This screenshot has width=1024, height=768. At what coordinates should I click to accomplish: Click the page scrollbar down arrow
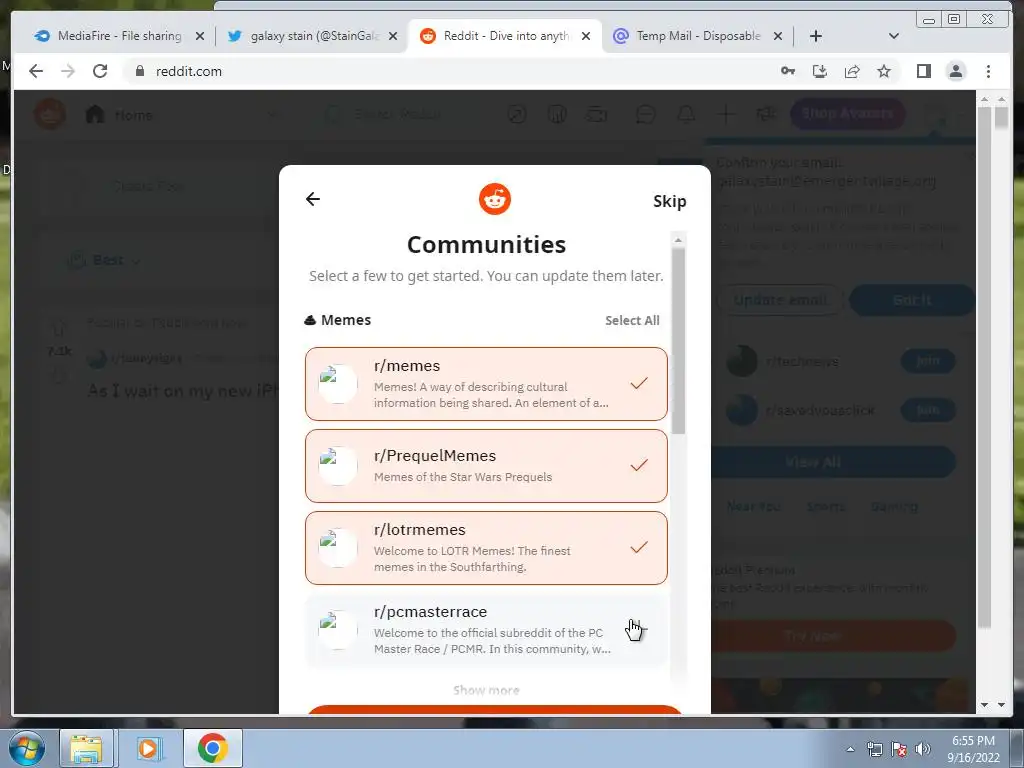click(984, 705)
